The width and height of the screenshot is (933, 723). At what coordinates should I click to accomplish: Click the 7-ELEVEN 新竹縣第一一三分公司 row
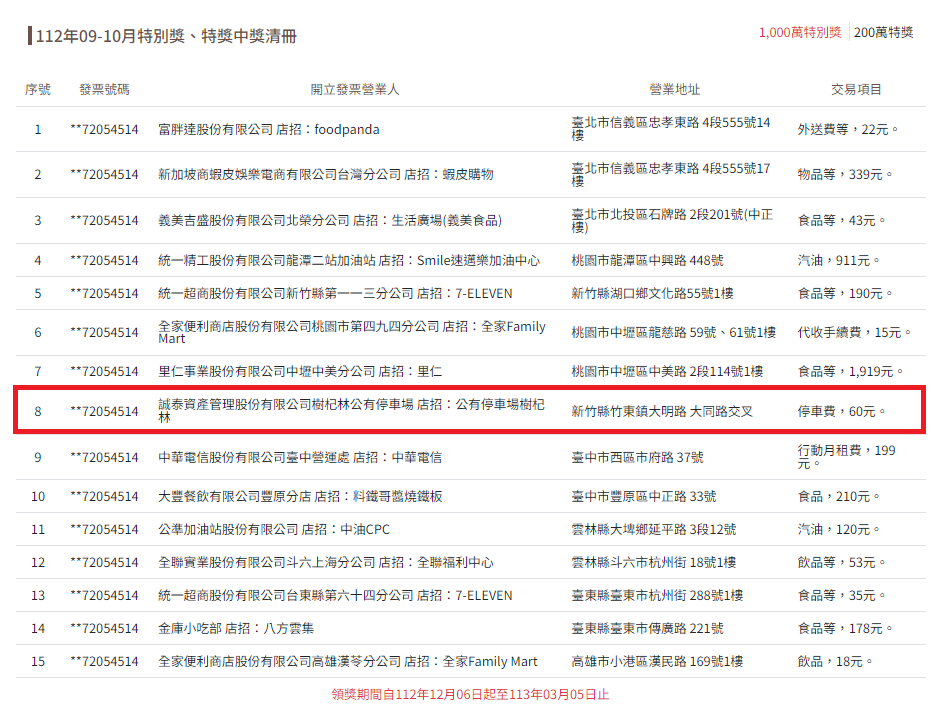tap(300, 293)
